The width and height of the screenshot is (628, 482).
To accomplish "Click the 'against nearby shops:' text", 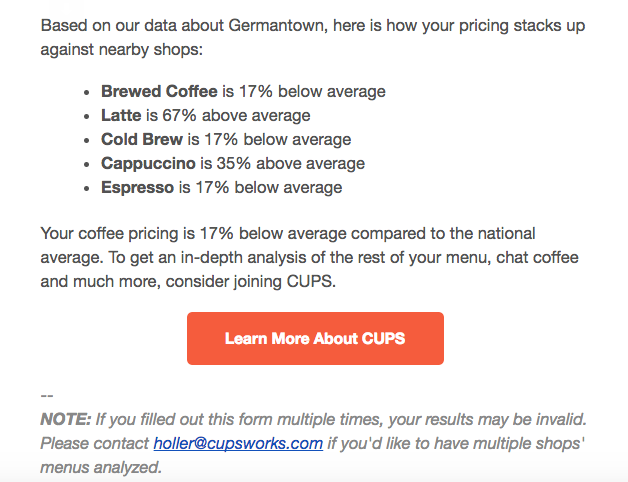I will tap(122, 50).
